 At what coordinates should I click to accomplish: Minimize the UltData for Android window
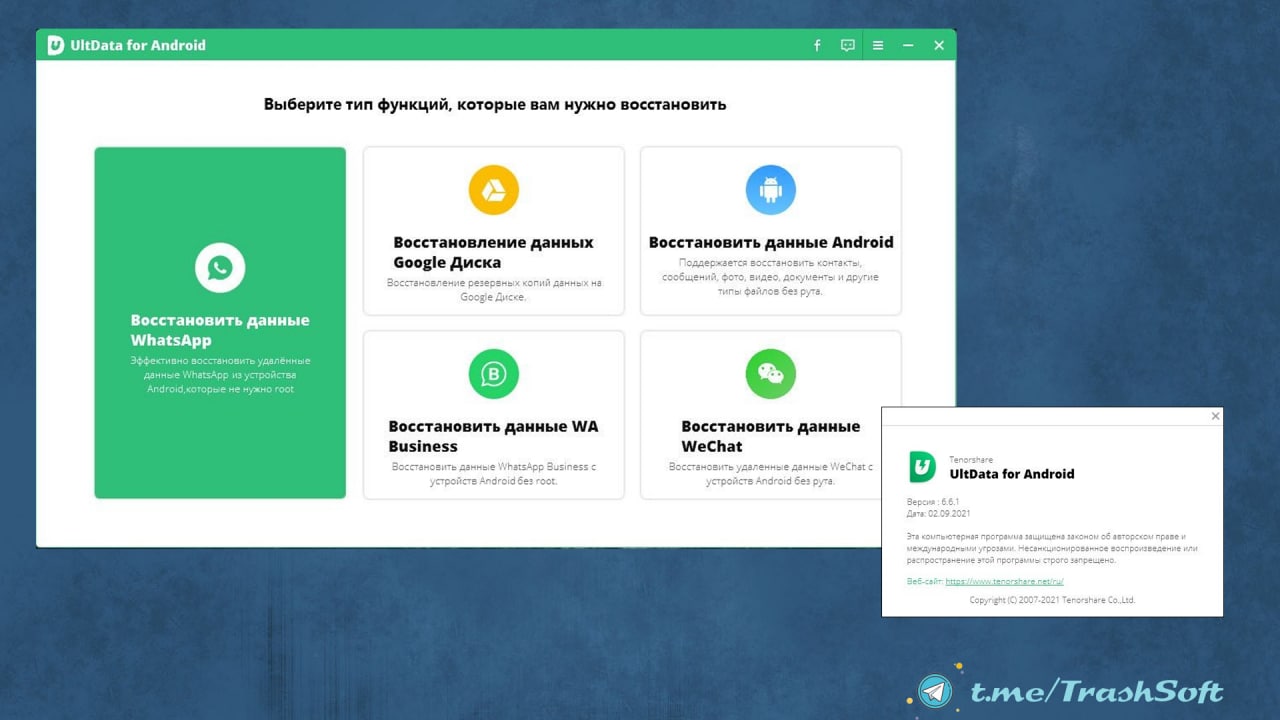pos(908,45)
